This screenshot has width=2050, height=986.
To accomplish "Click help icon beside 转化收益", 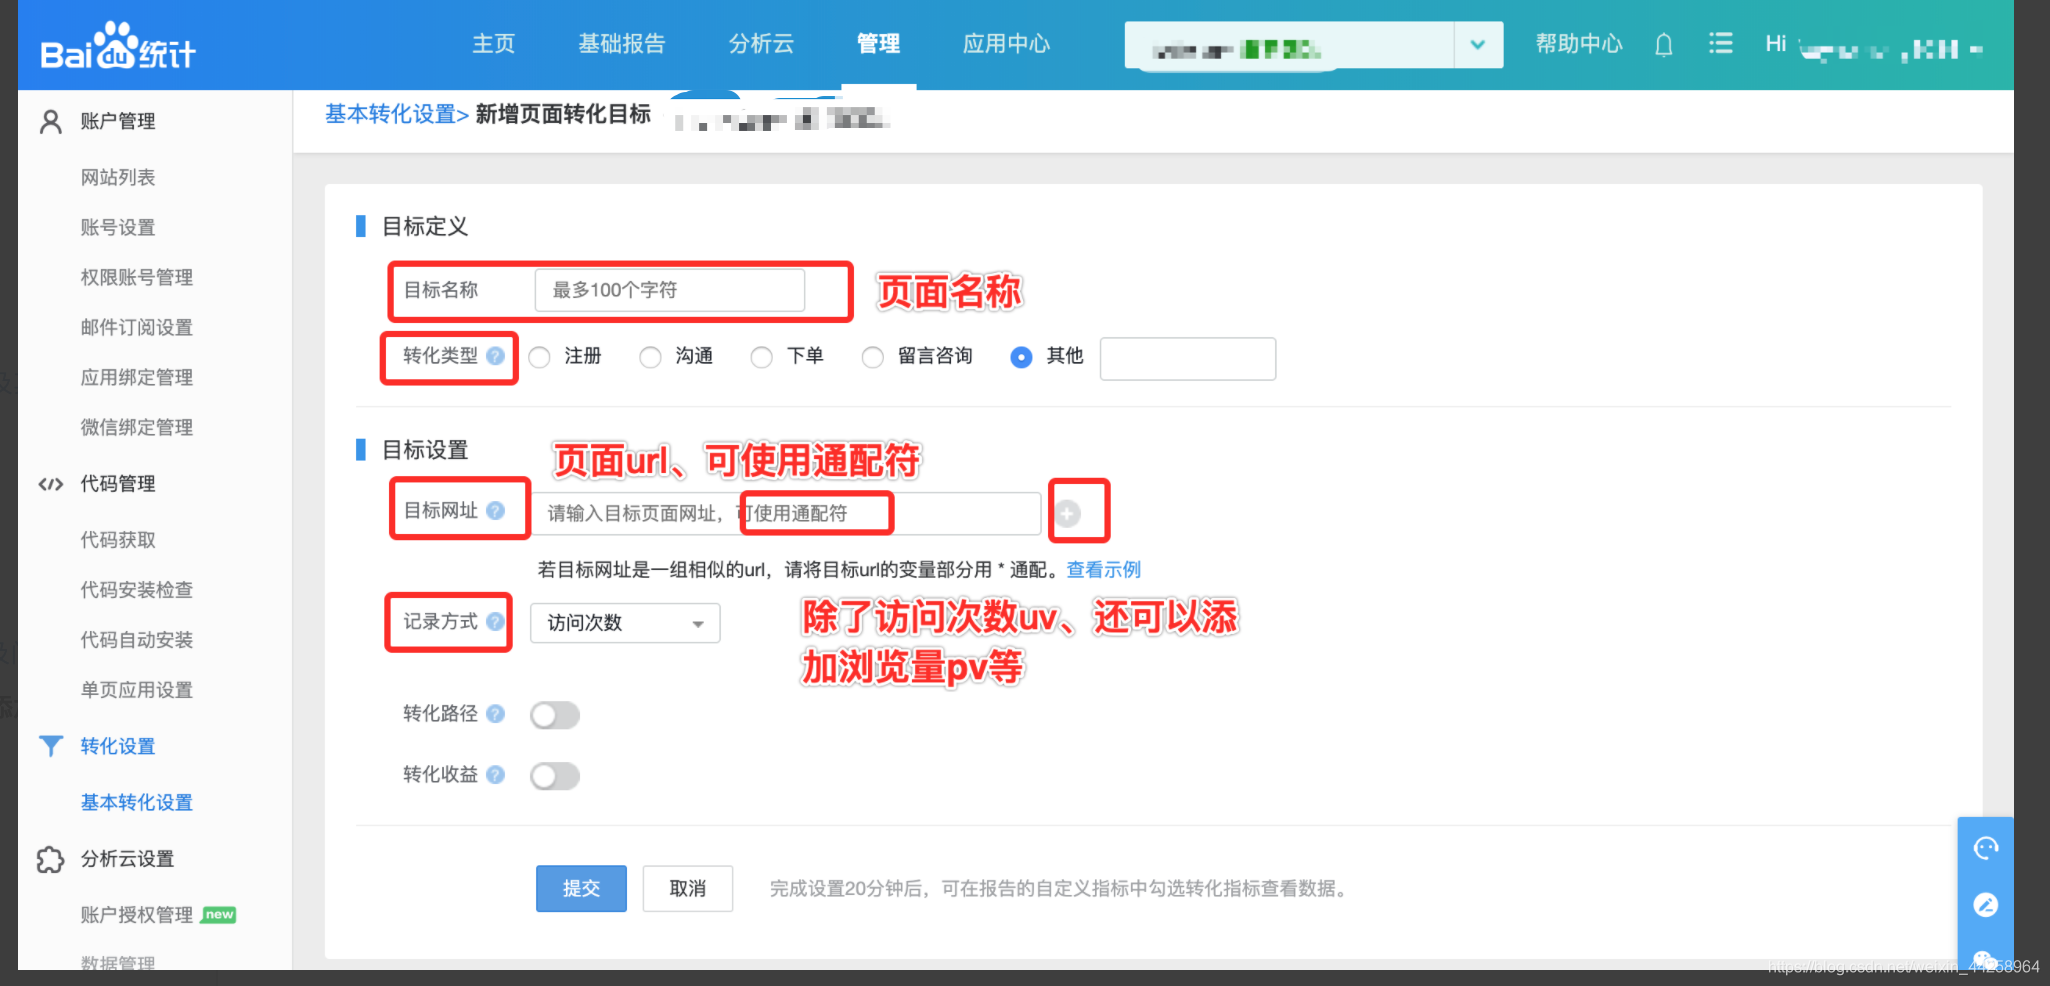I will (495, 775).
